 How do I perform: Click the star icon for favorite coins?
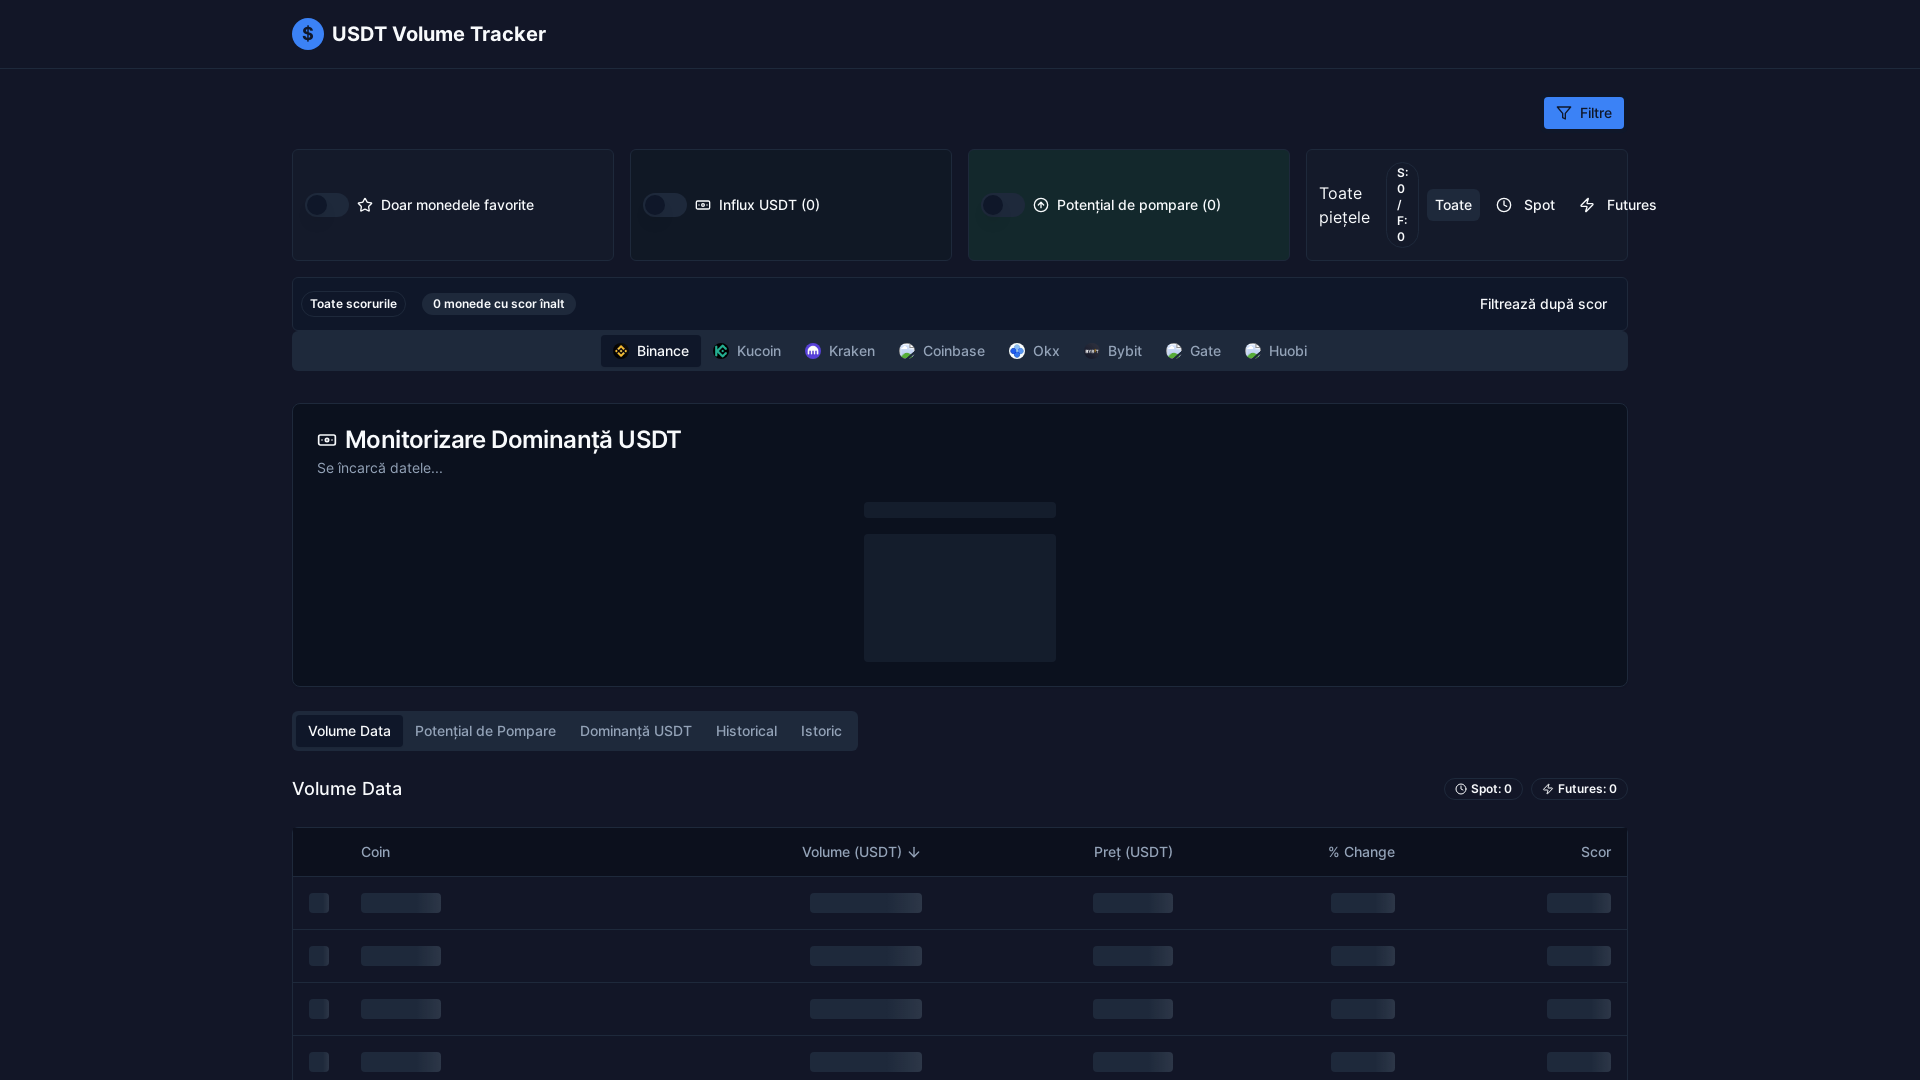click(x=365, y=205)
